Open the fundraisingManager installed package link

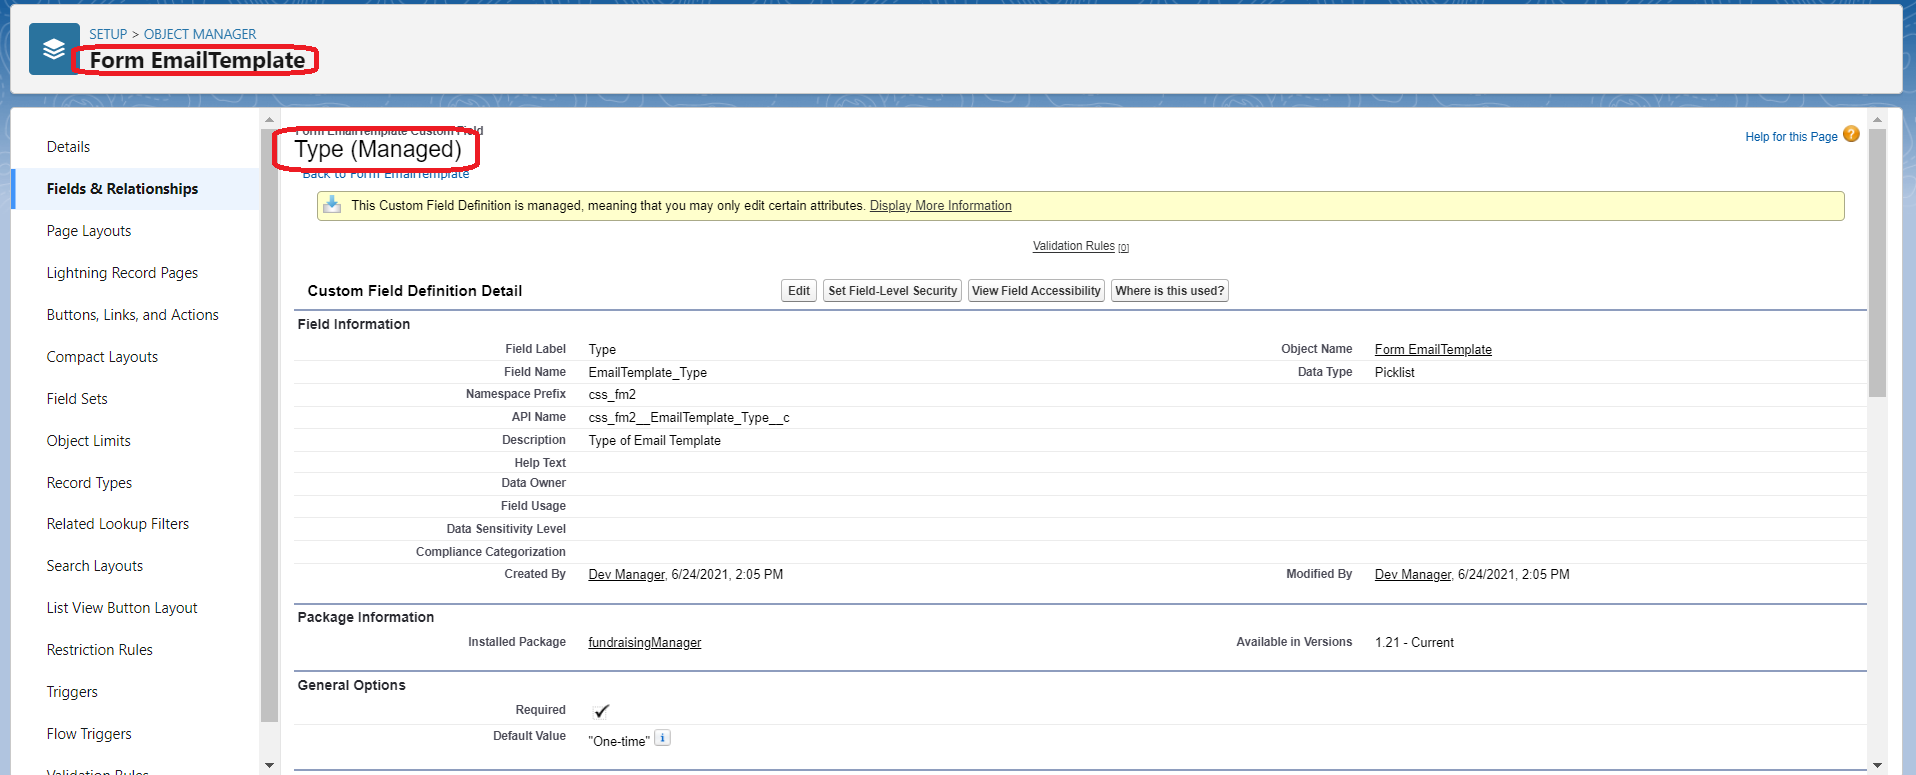645,643
